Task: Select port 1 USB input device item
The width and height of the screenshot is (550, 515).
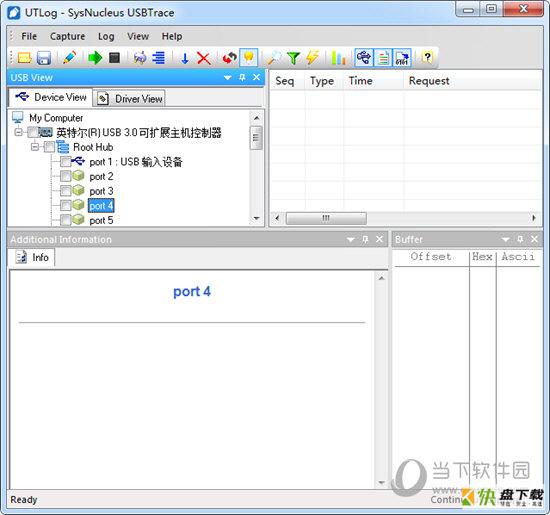Action: 136,162
